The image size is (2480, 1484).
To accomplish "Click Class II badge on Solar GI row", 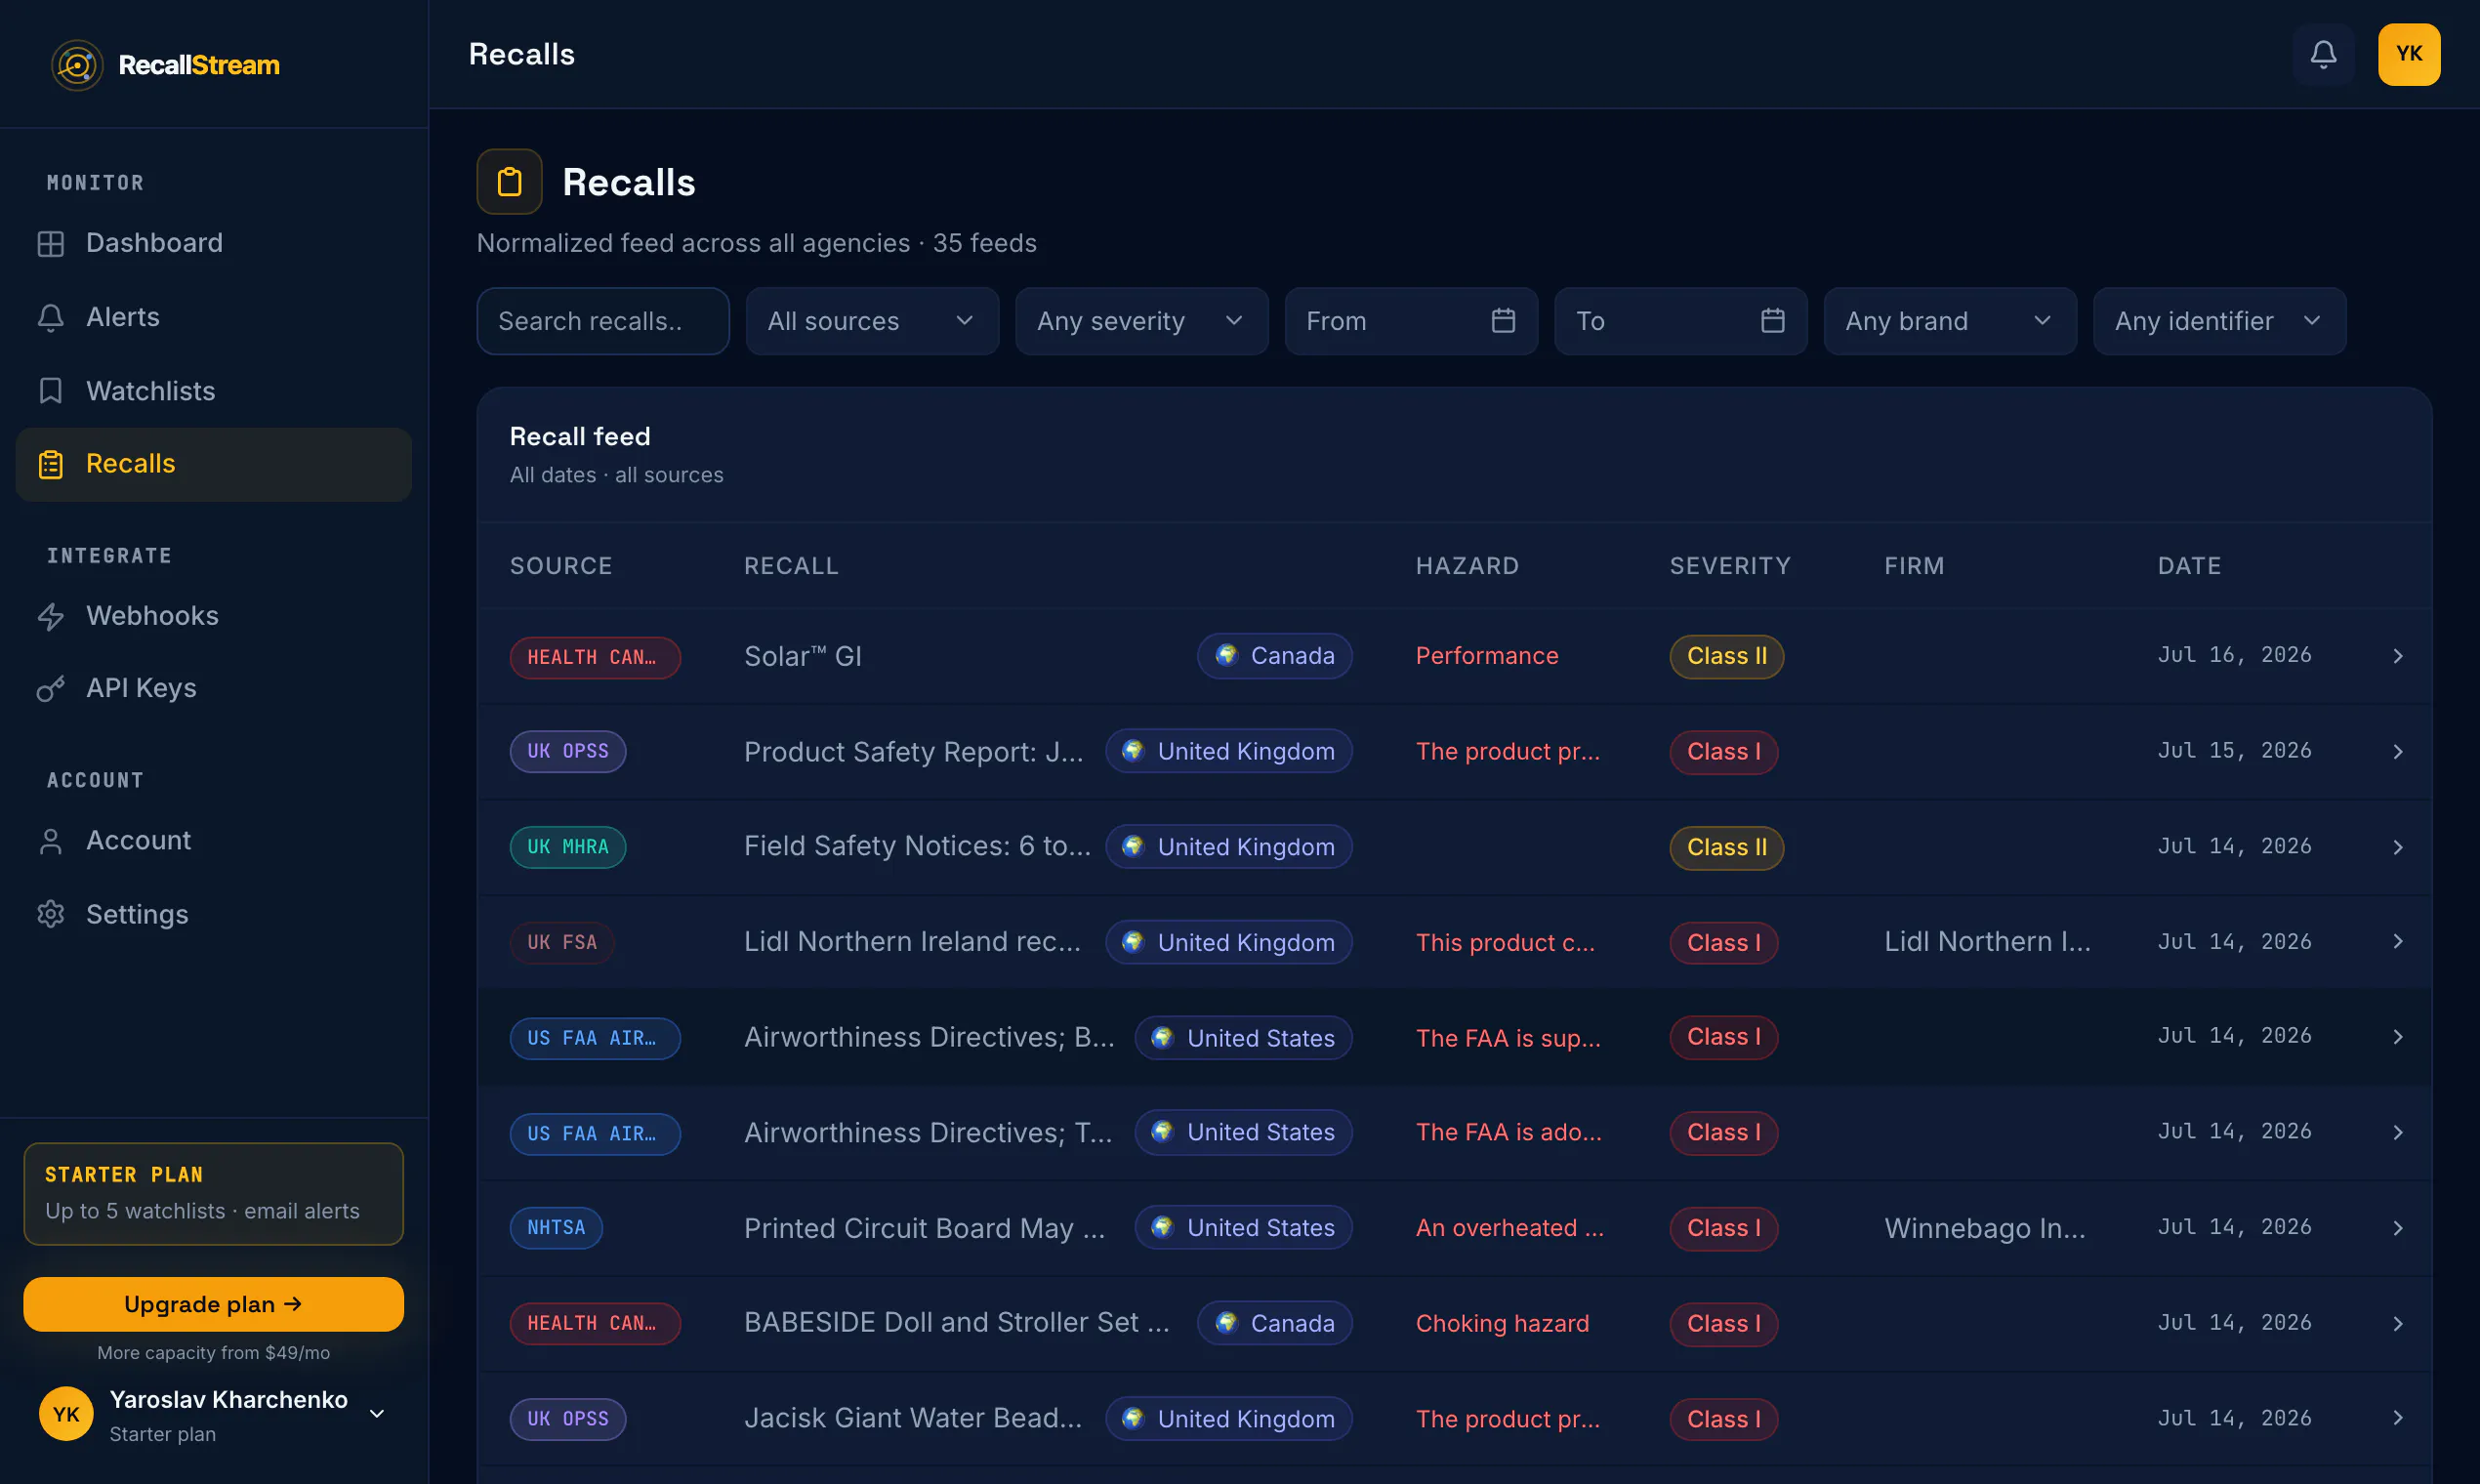I will coord(1726,656).
